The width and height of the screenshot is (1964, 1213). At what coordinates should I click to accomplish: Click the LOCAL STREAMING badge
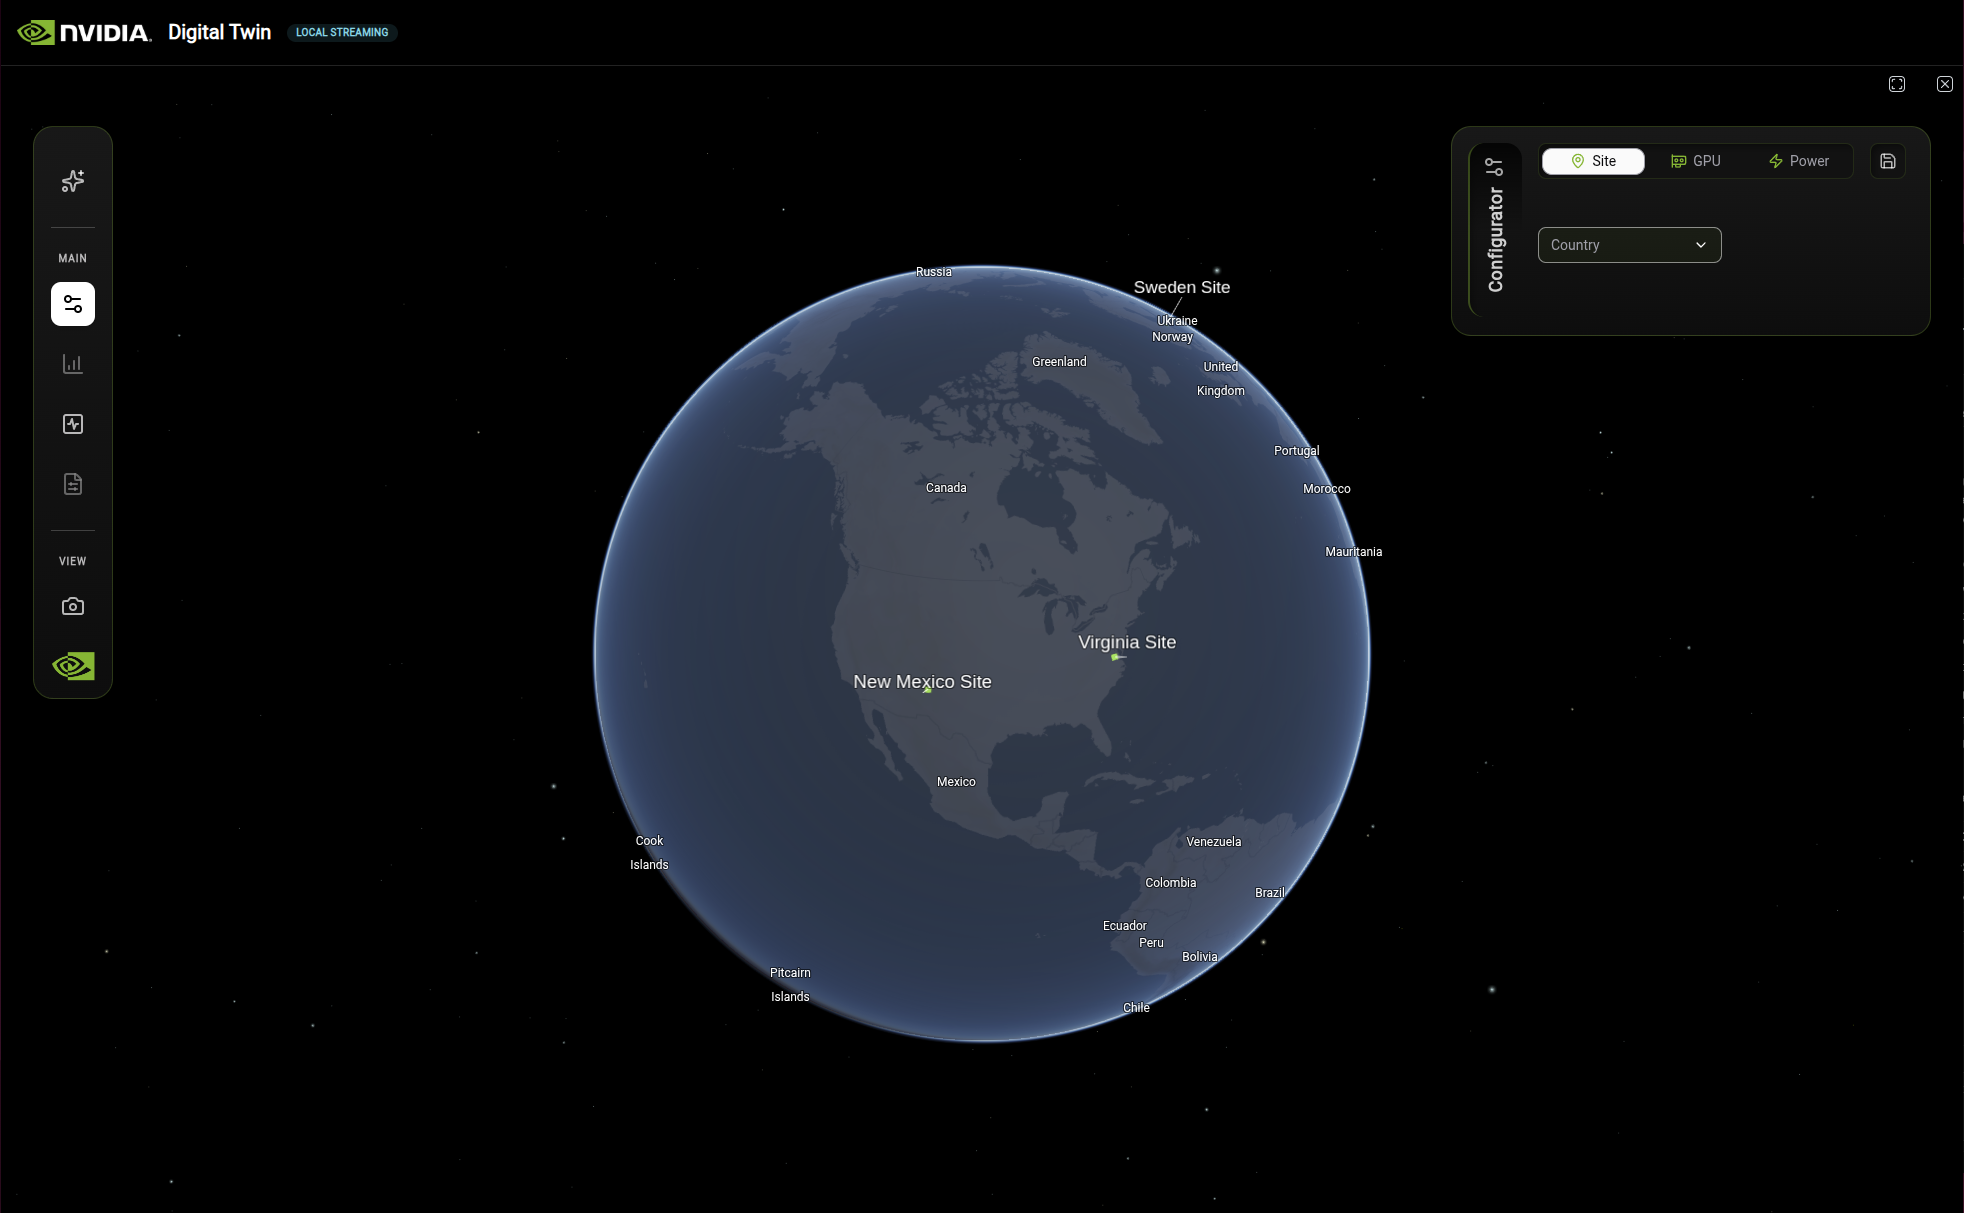pyautogui.click(x=342, y=32)
